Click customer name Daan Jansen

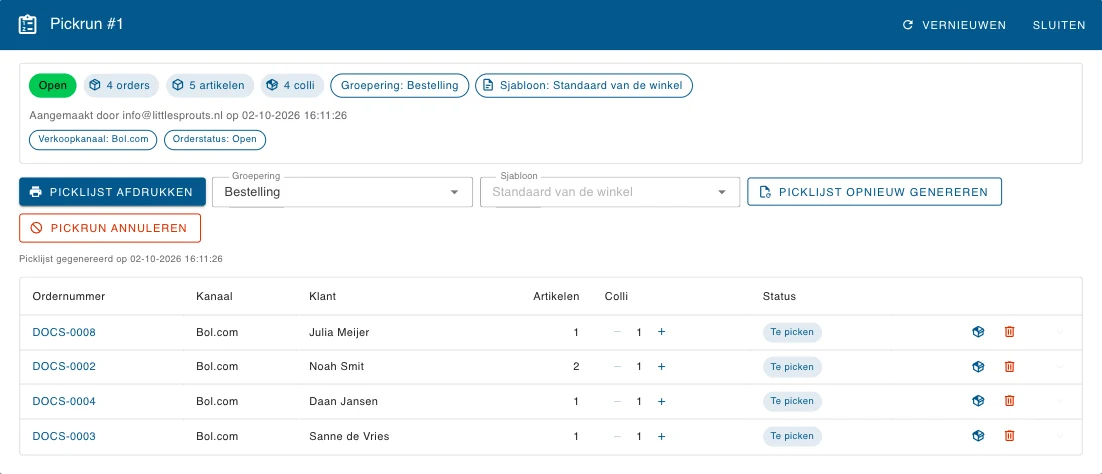tap(344, 402)
